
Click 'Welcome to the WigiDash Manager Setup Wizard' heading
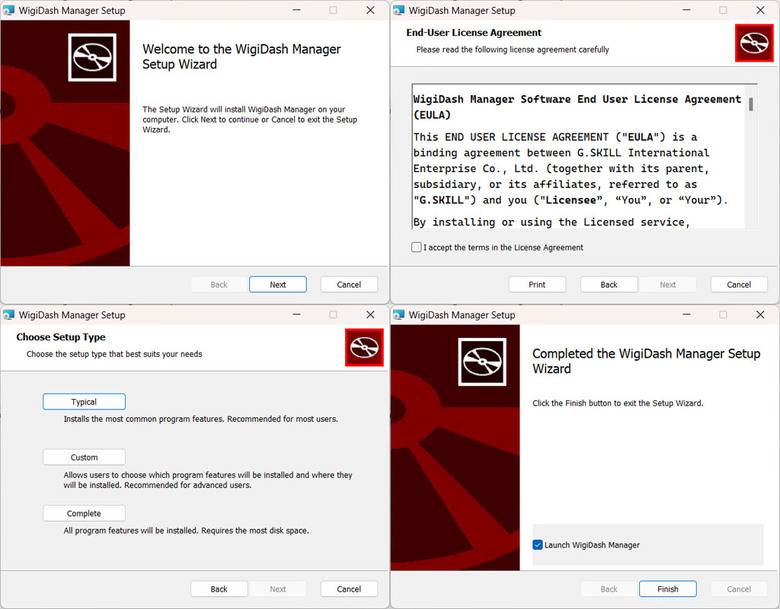(x=242, y=57)
